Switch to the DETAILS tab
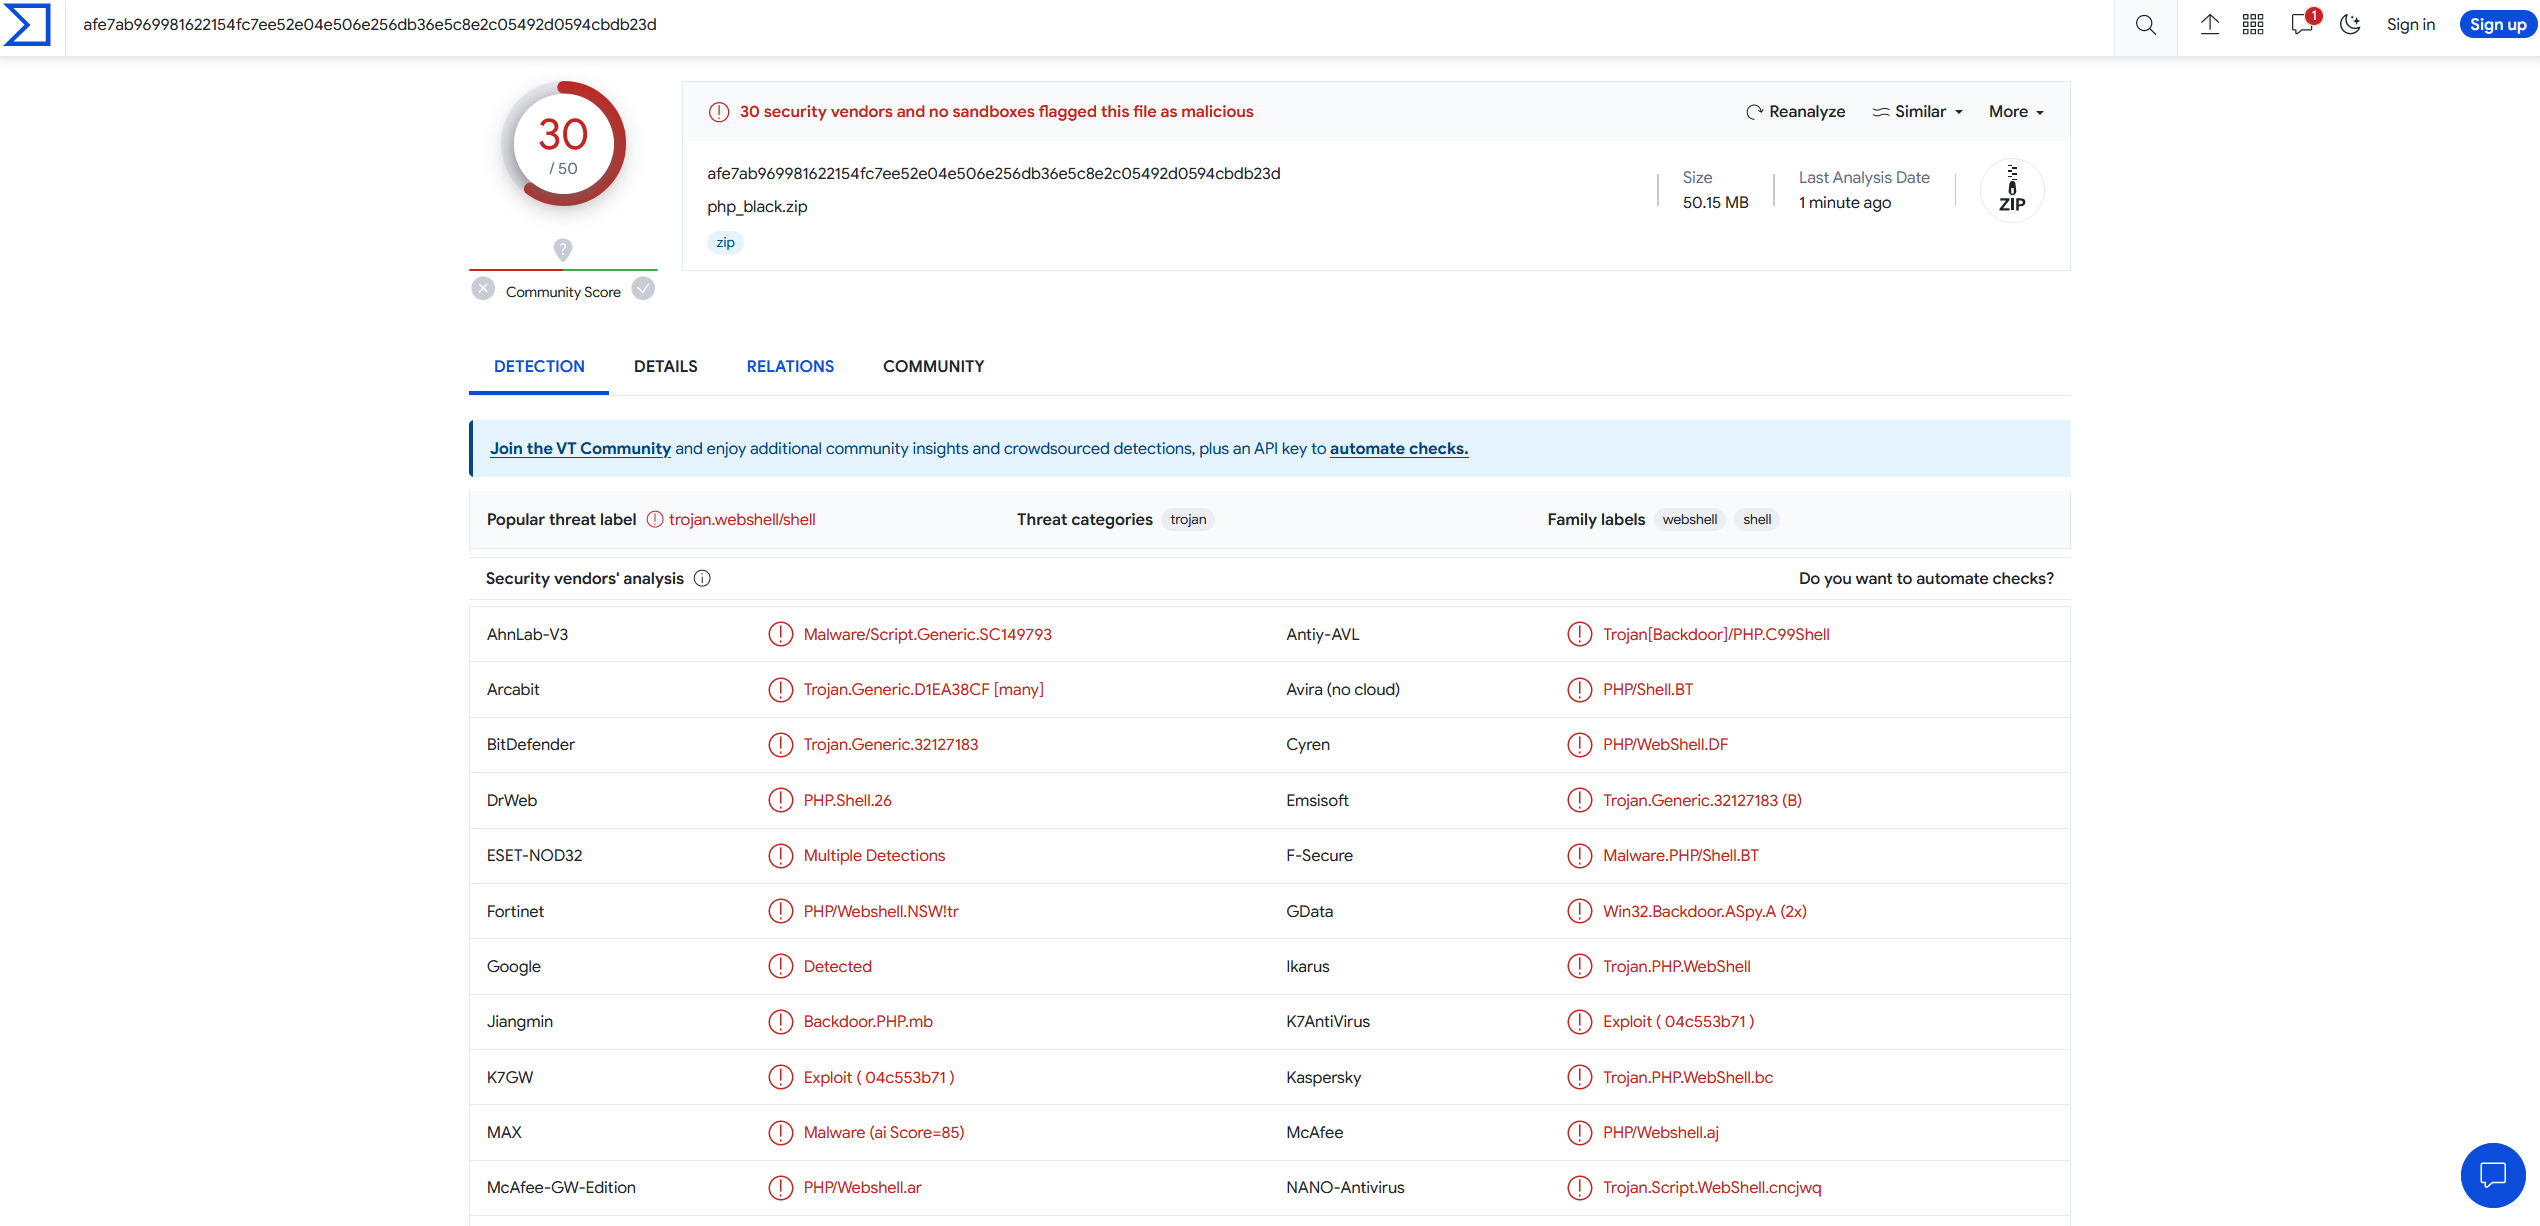2540x1226 pixels. 665,366
